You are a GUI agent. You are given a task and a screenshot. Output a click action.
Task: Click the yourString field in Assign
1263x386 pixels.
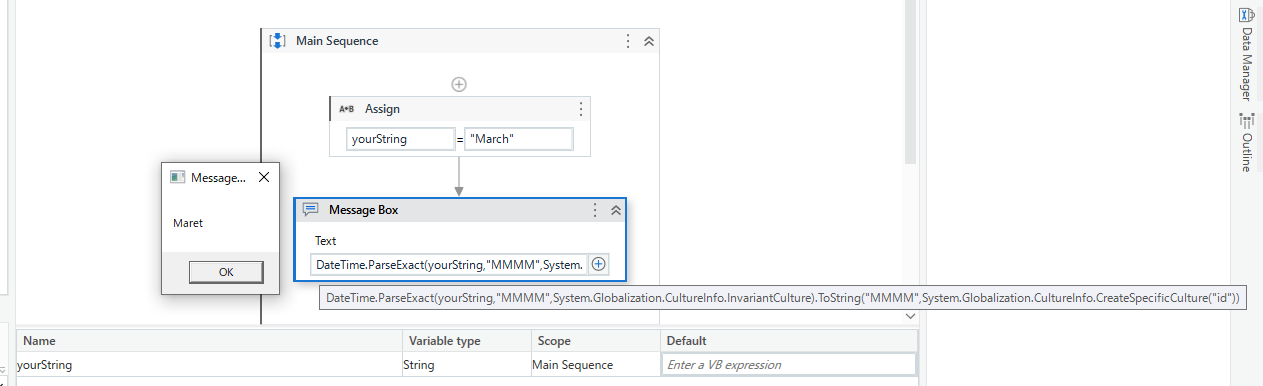(400, 139)
